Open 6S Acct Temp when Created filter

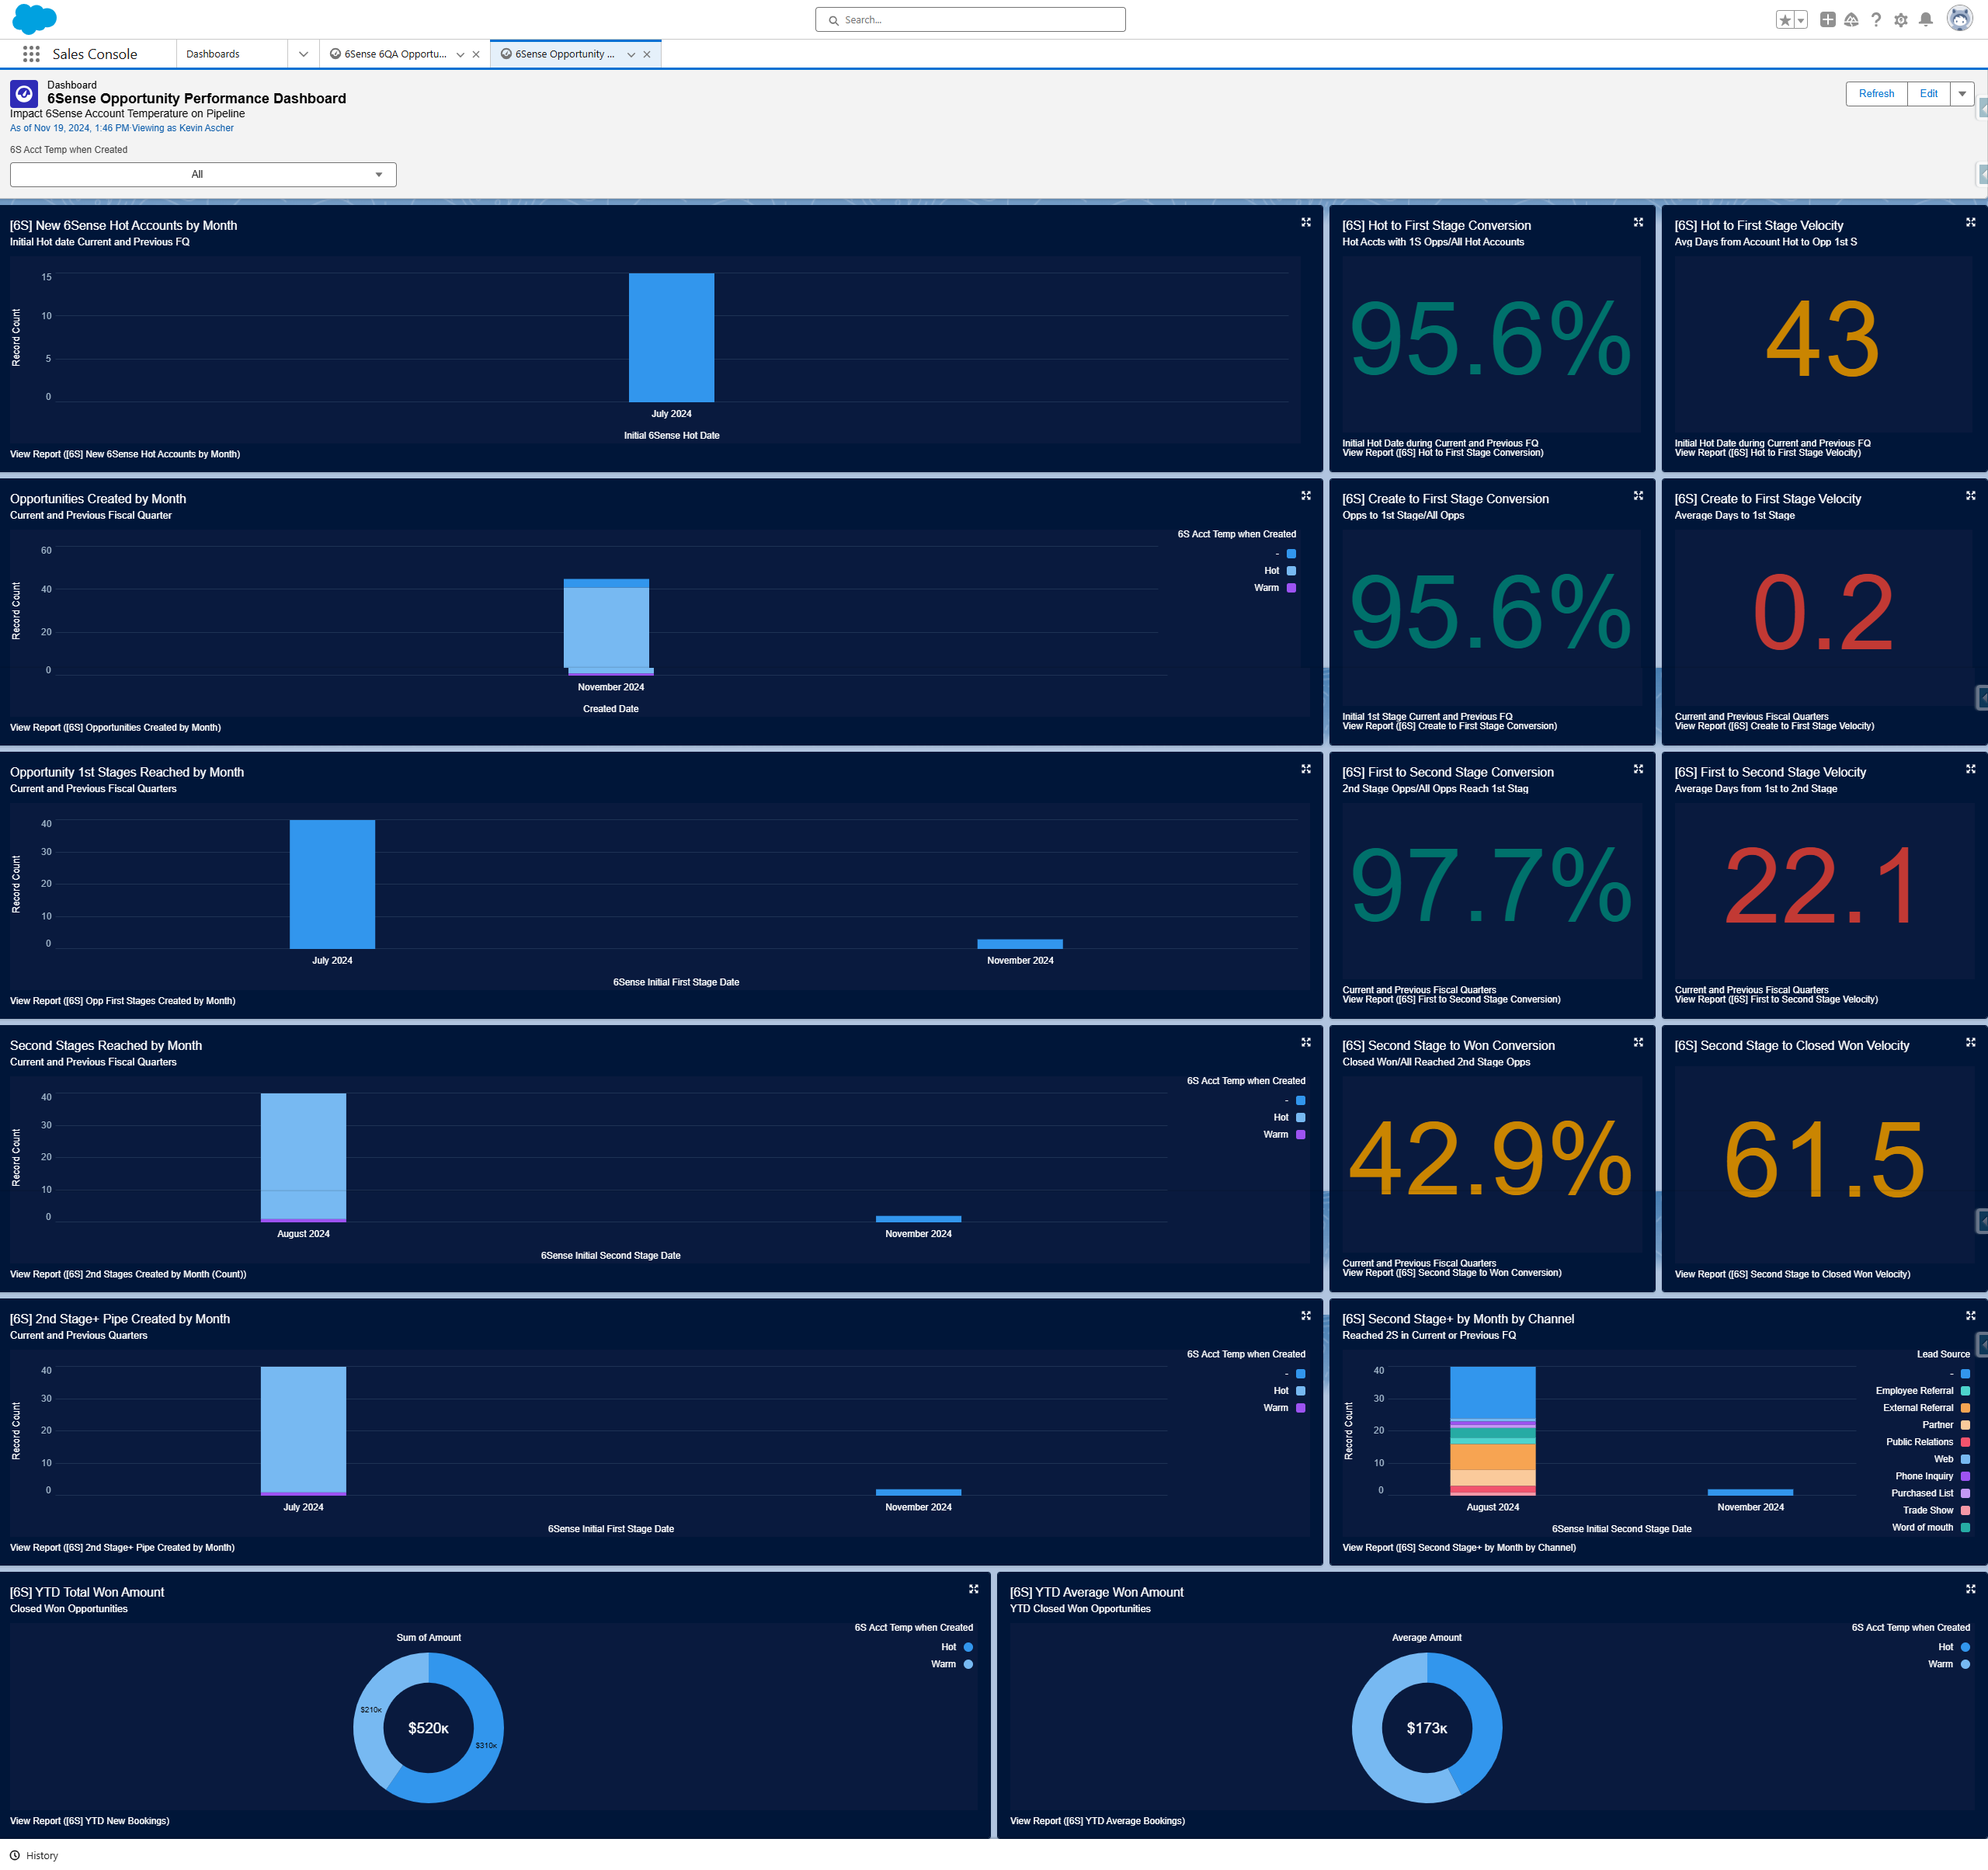click(x=203, y=175)
